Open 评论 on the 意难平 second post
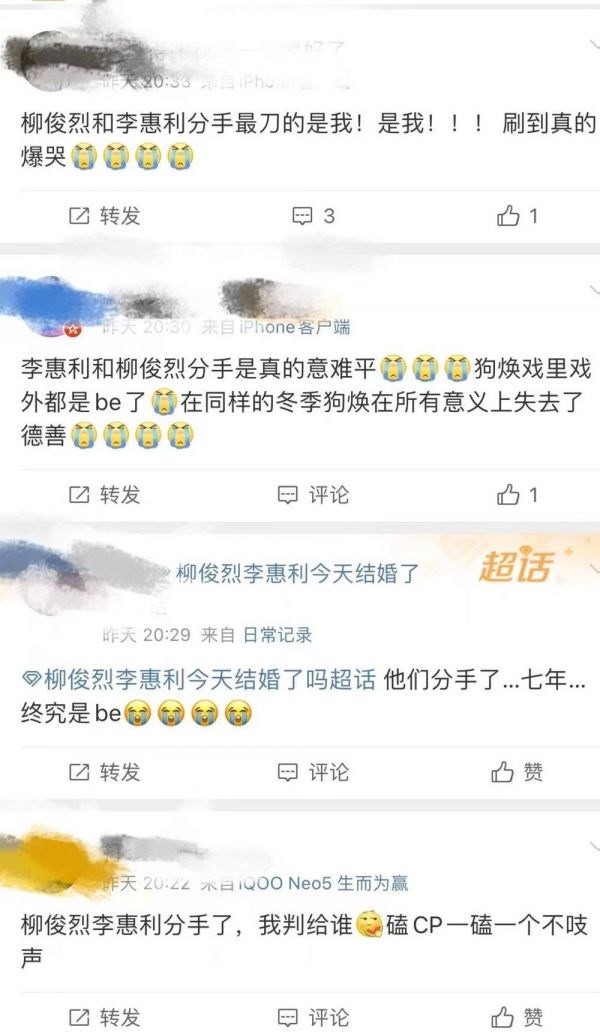The width and height of the screenshot is (600, 1035). coord(314,494)
